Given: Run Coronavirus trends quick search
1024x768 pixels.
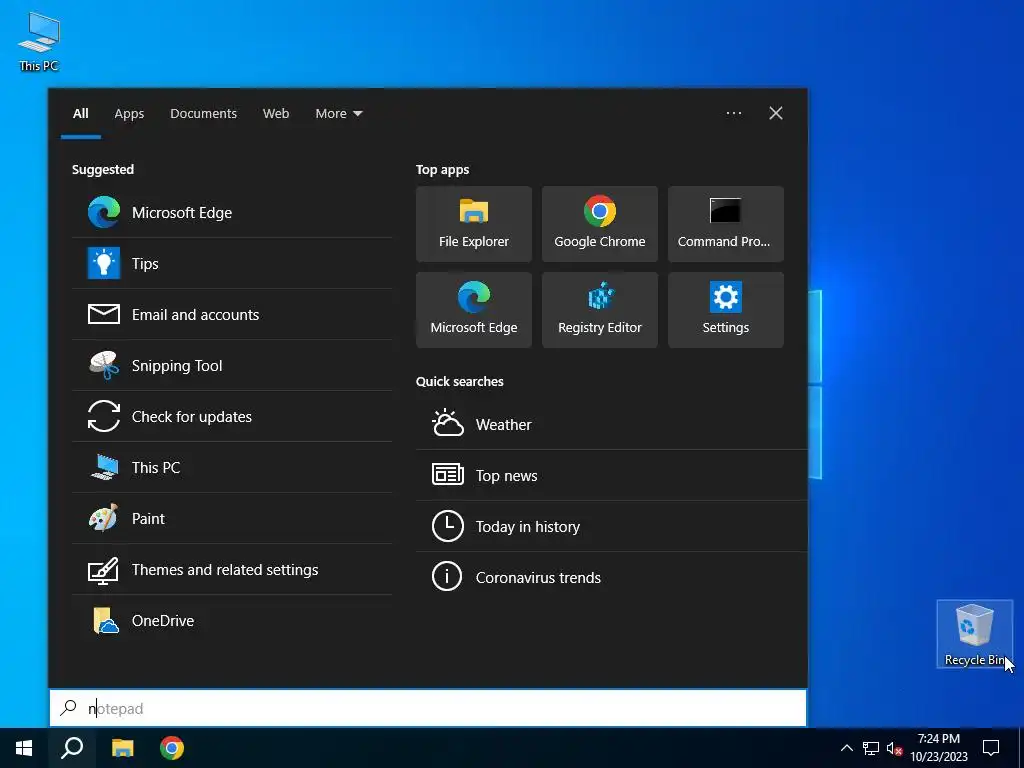Looking at the screenshot, I should point(611,577).
